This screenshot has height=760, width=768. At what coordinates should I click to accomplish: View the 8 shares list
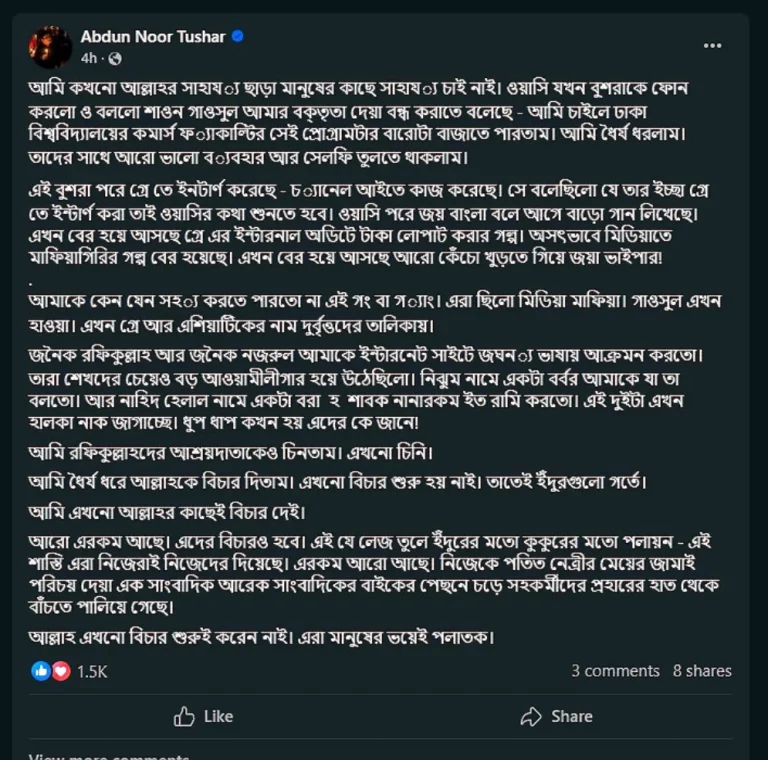coord(702,670)
